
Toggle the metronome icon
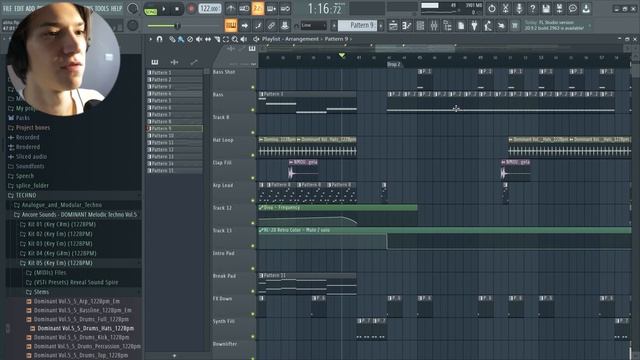[231, 9]
